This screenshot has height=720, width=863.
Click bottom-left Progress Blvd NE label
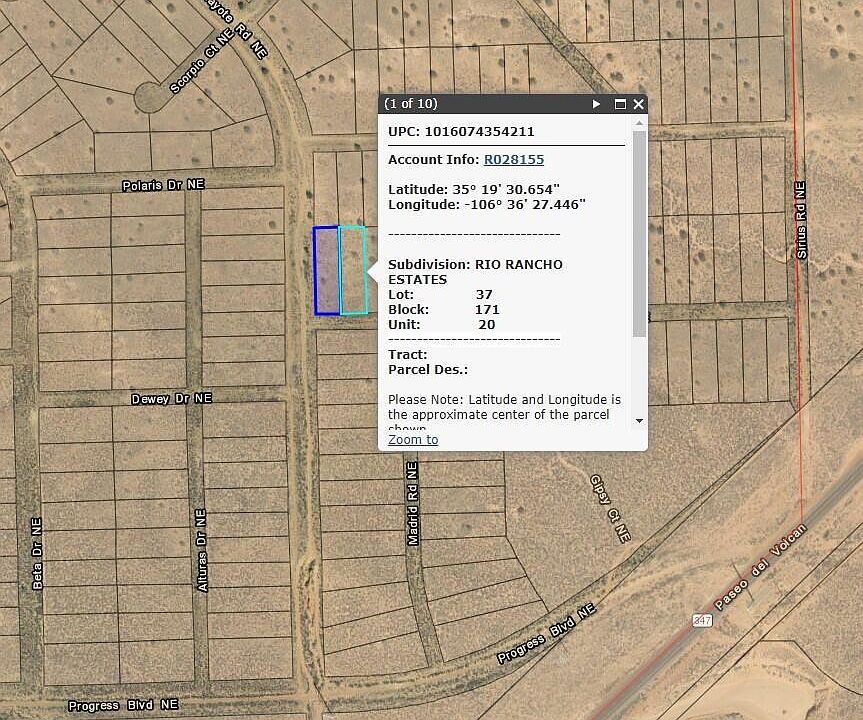pos(123,705)
